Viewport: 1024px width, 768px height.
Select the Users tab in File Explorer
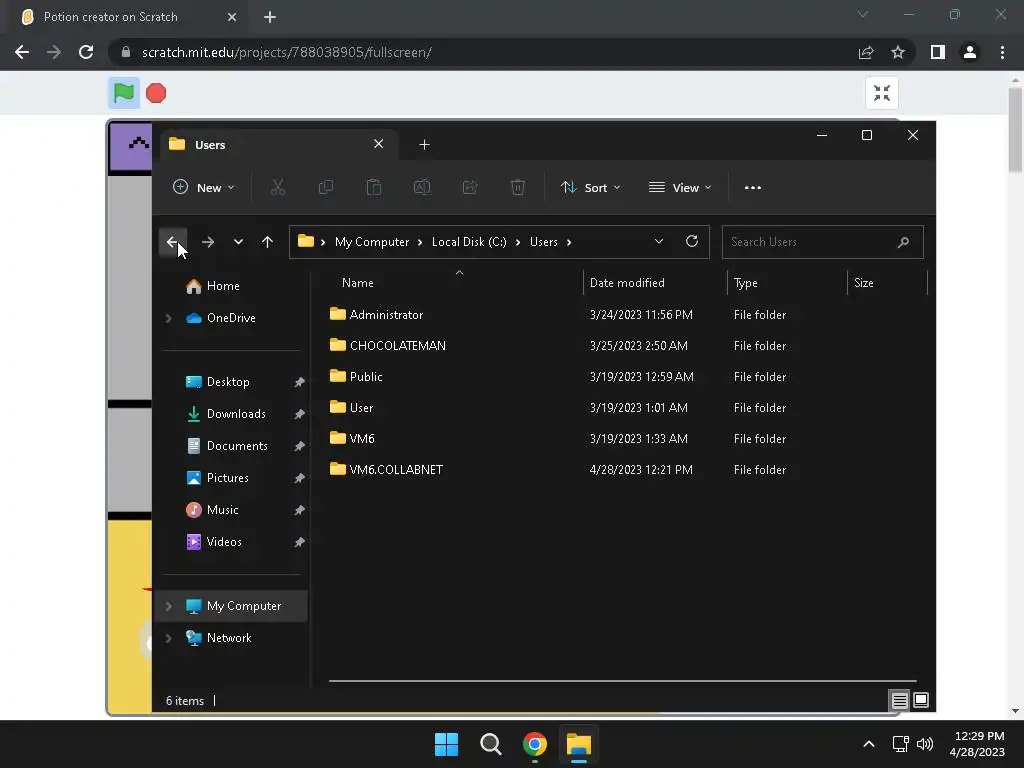point(278,144)
